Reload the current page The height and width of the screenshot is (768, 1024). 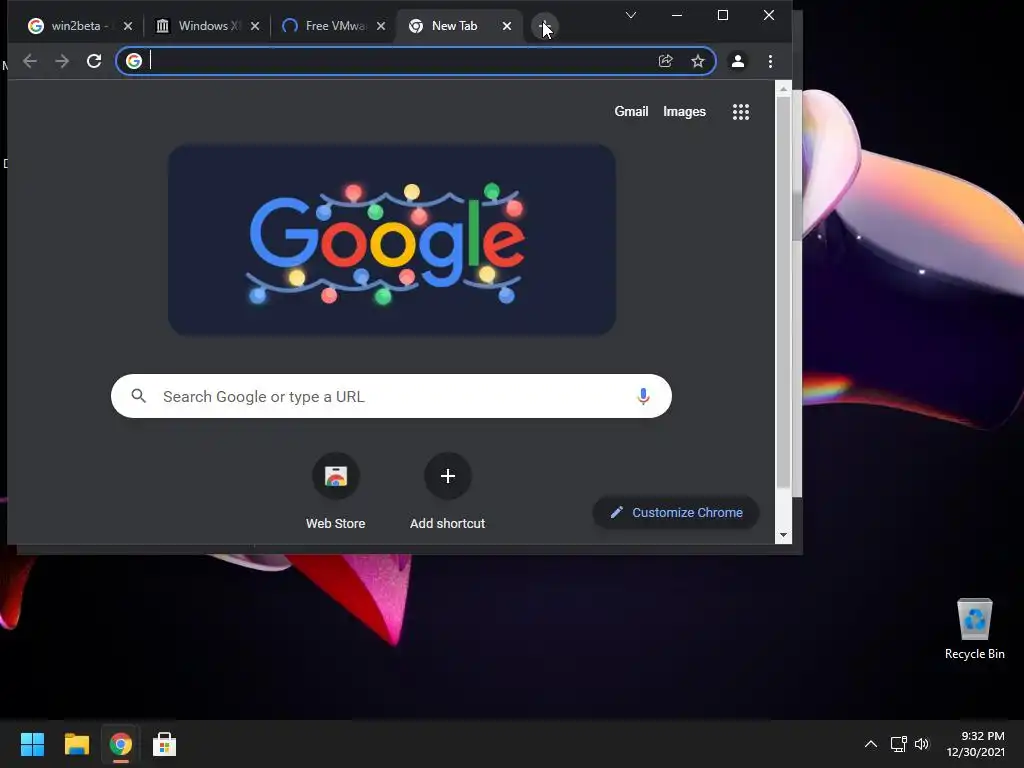[x=94, y=61]
